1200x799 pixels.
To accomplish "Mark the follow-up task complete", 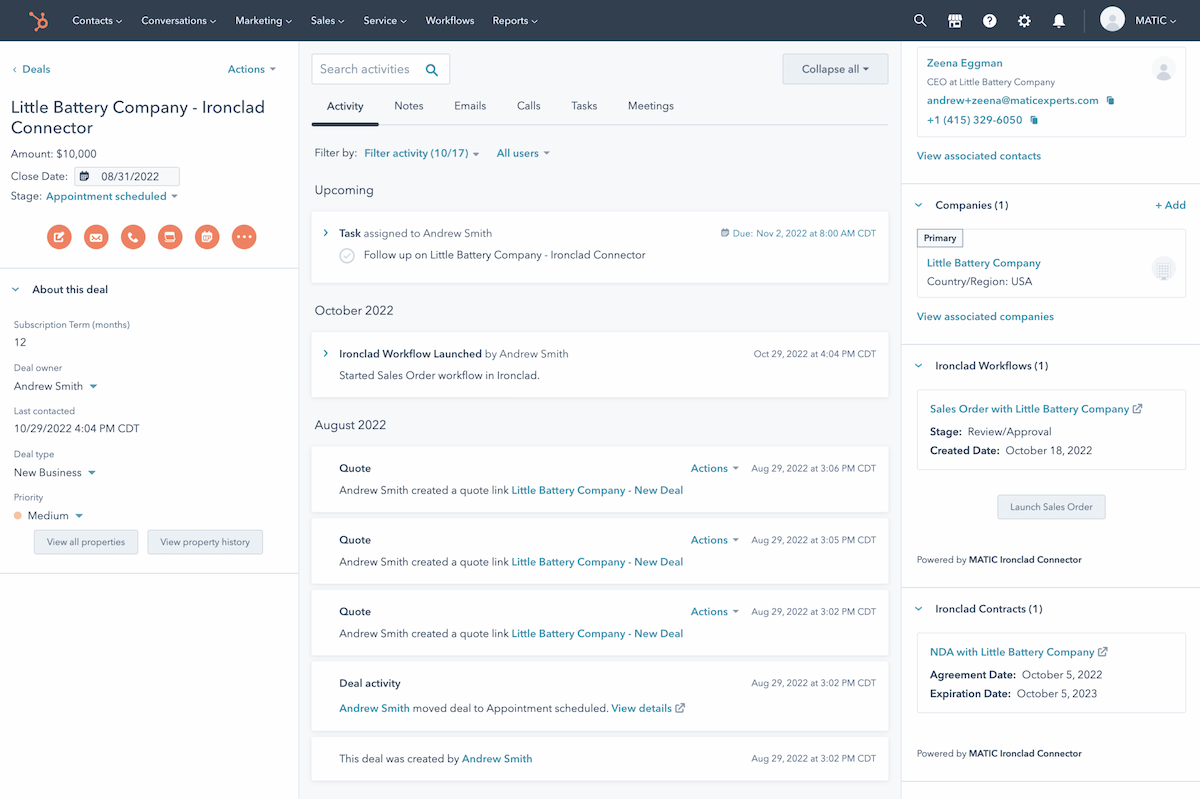I will tap(346, 256).
